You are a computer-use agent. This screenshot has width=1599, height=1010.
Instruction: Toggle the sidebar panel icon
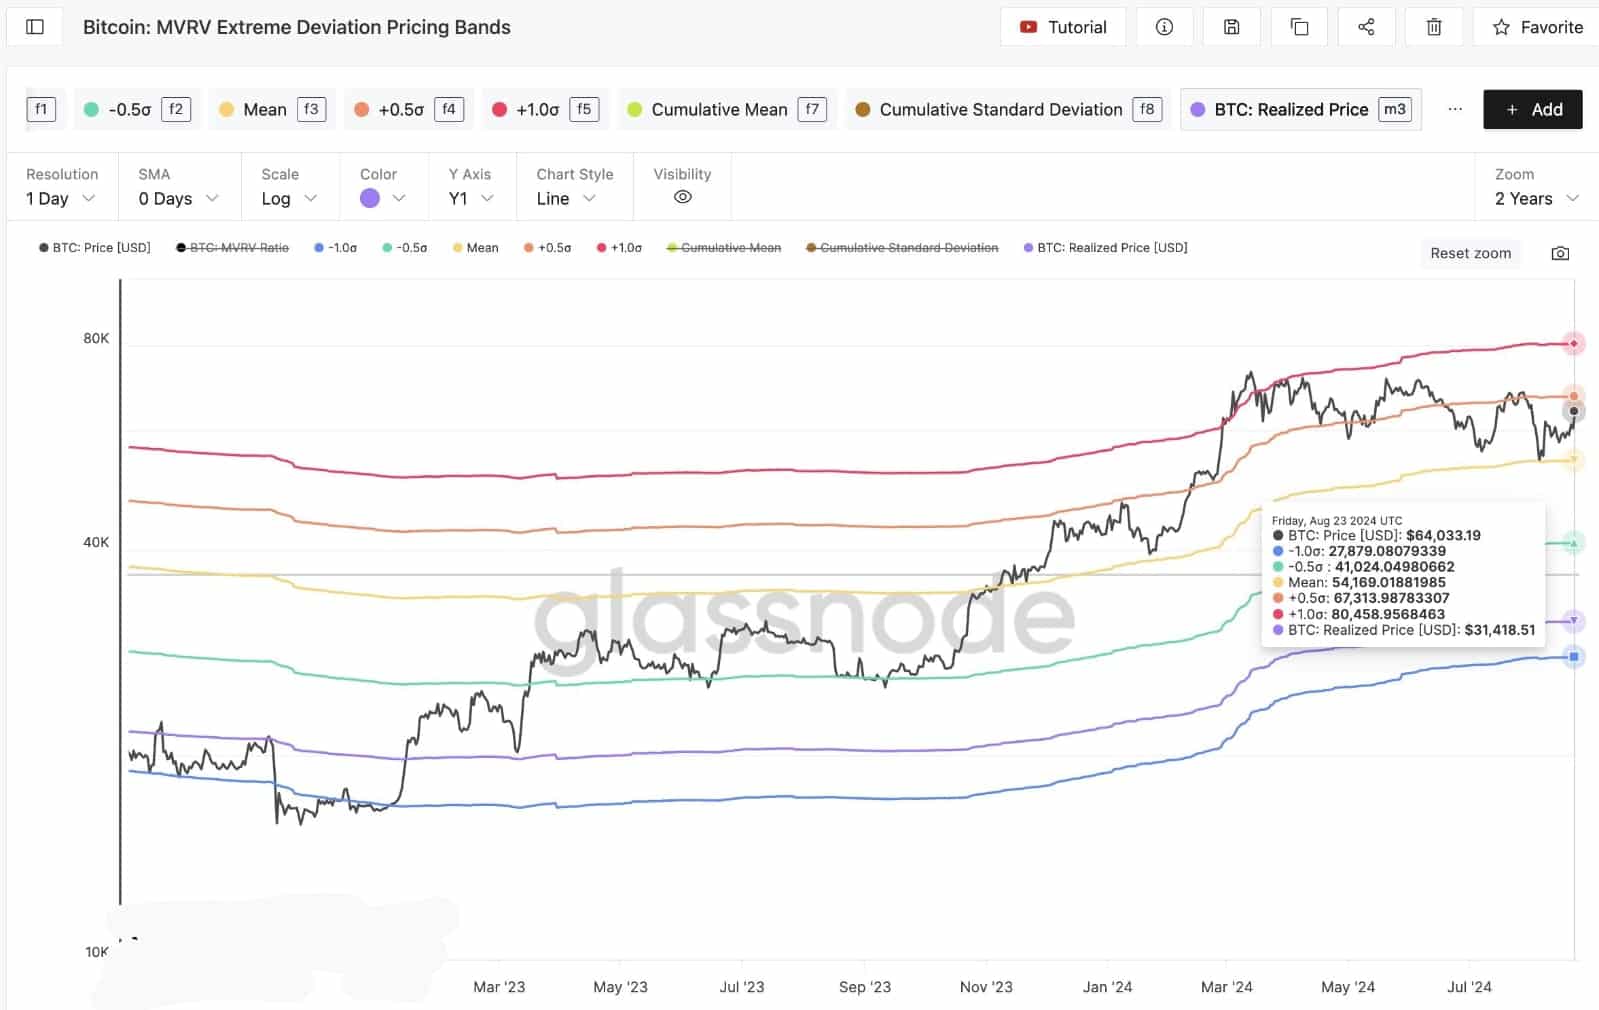point(35,27)
